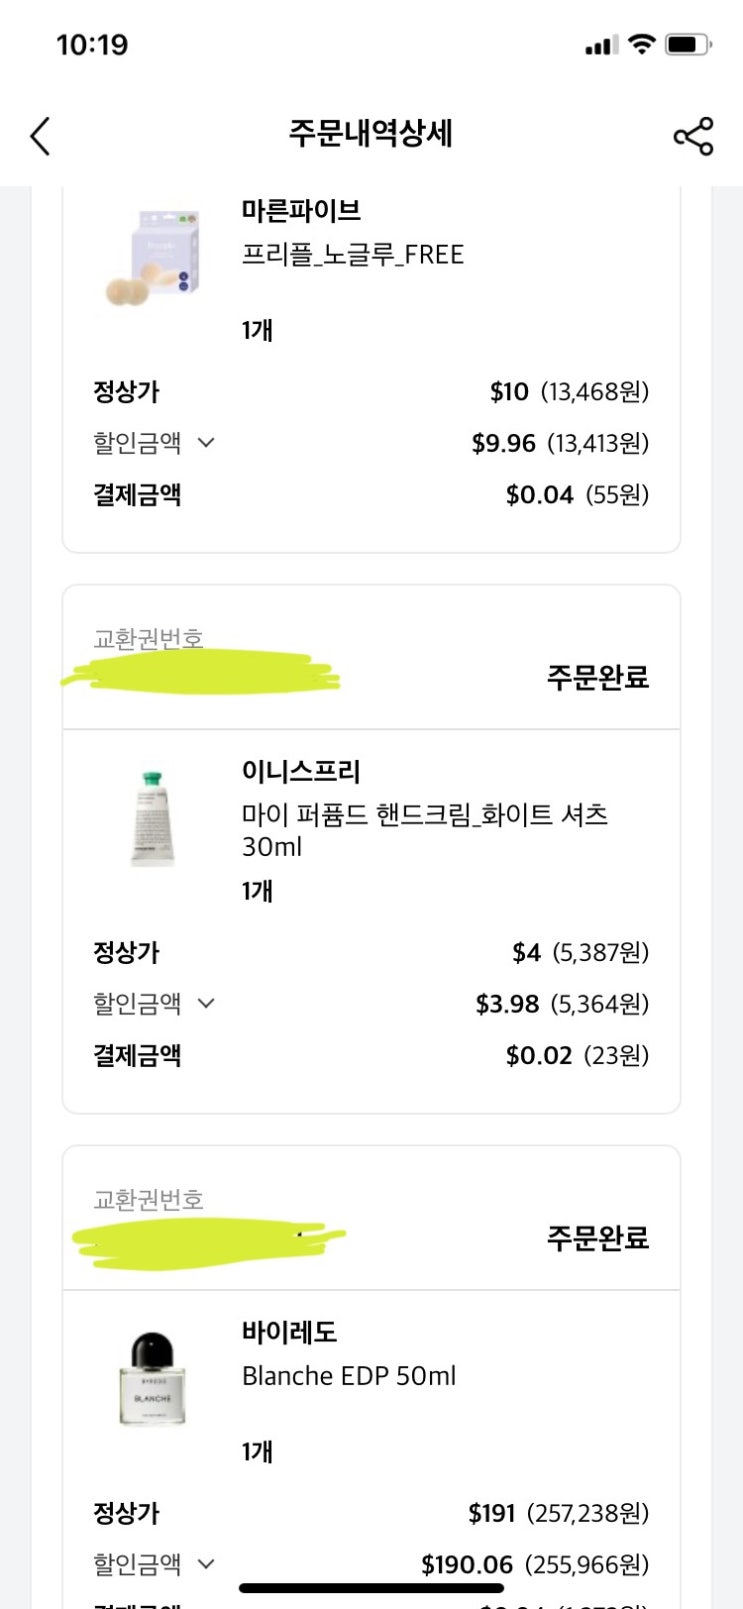743x1609 pixels.
Task: Tap the 주문내역상세 page title
Action: (x=371, y=133)
